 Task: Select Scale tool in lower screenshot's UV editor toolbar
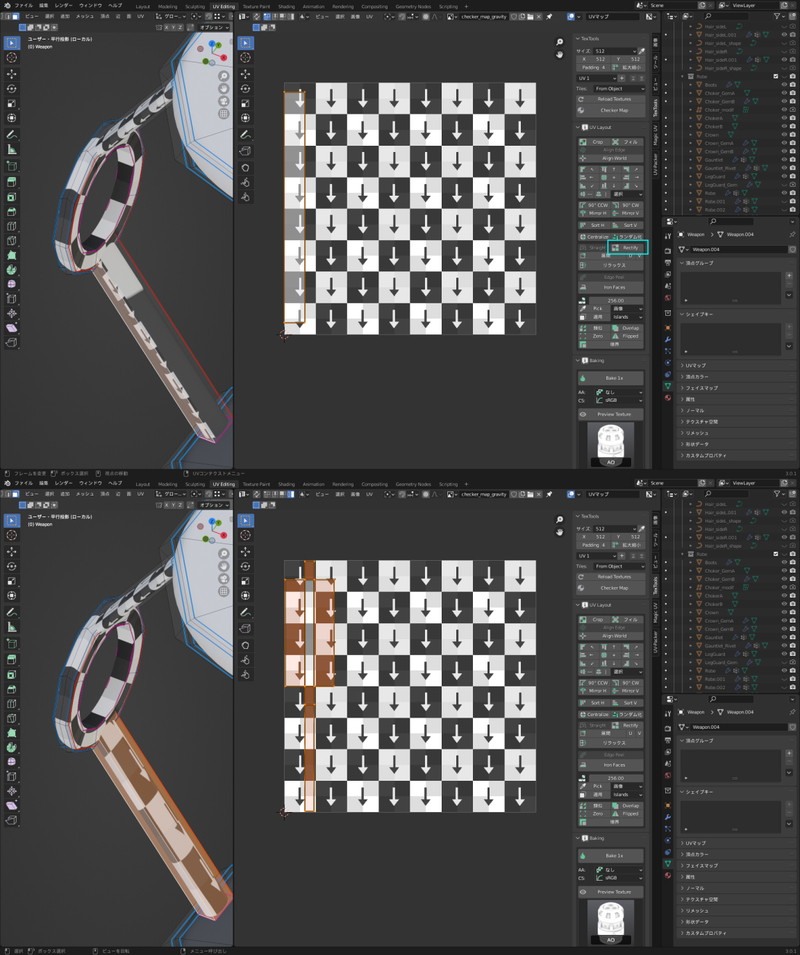pos(245,581)
